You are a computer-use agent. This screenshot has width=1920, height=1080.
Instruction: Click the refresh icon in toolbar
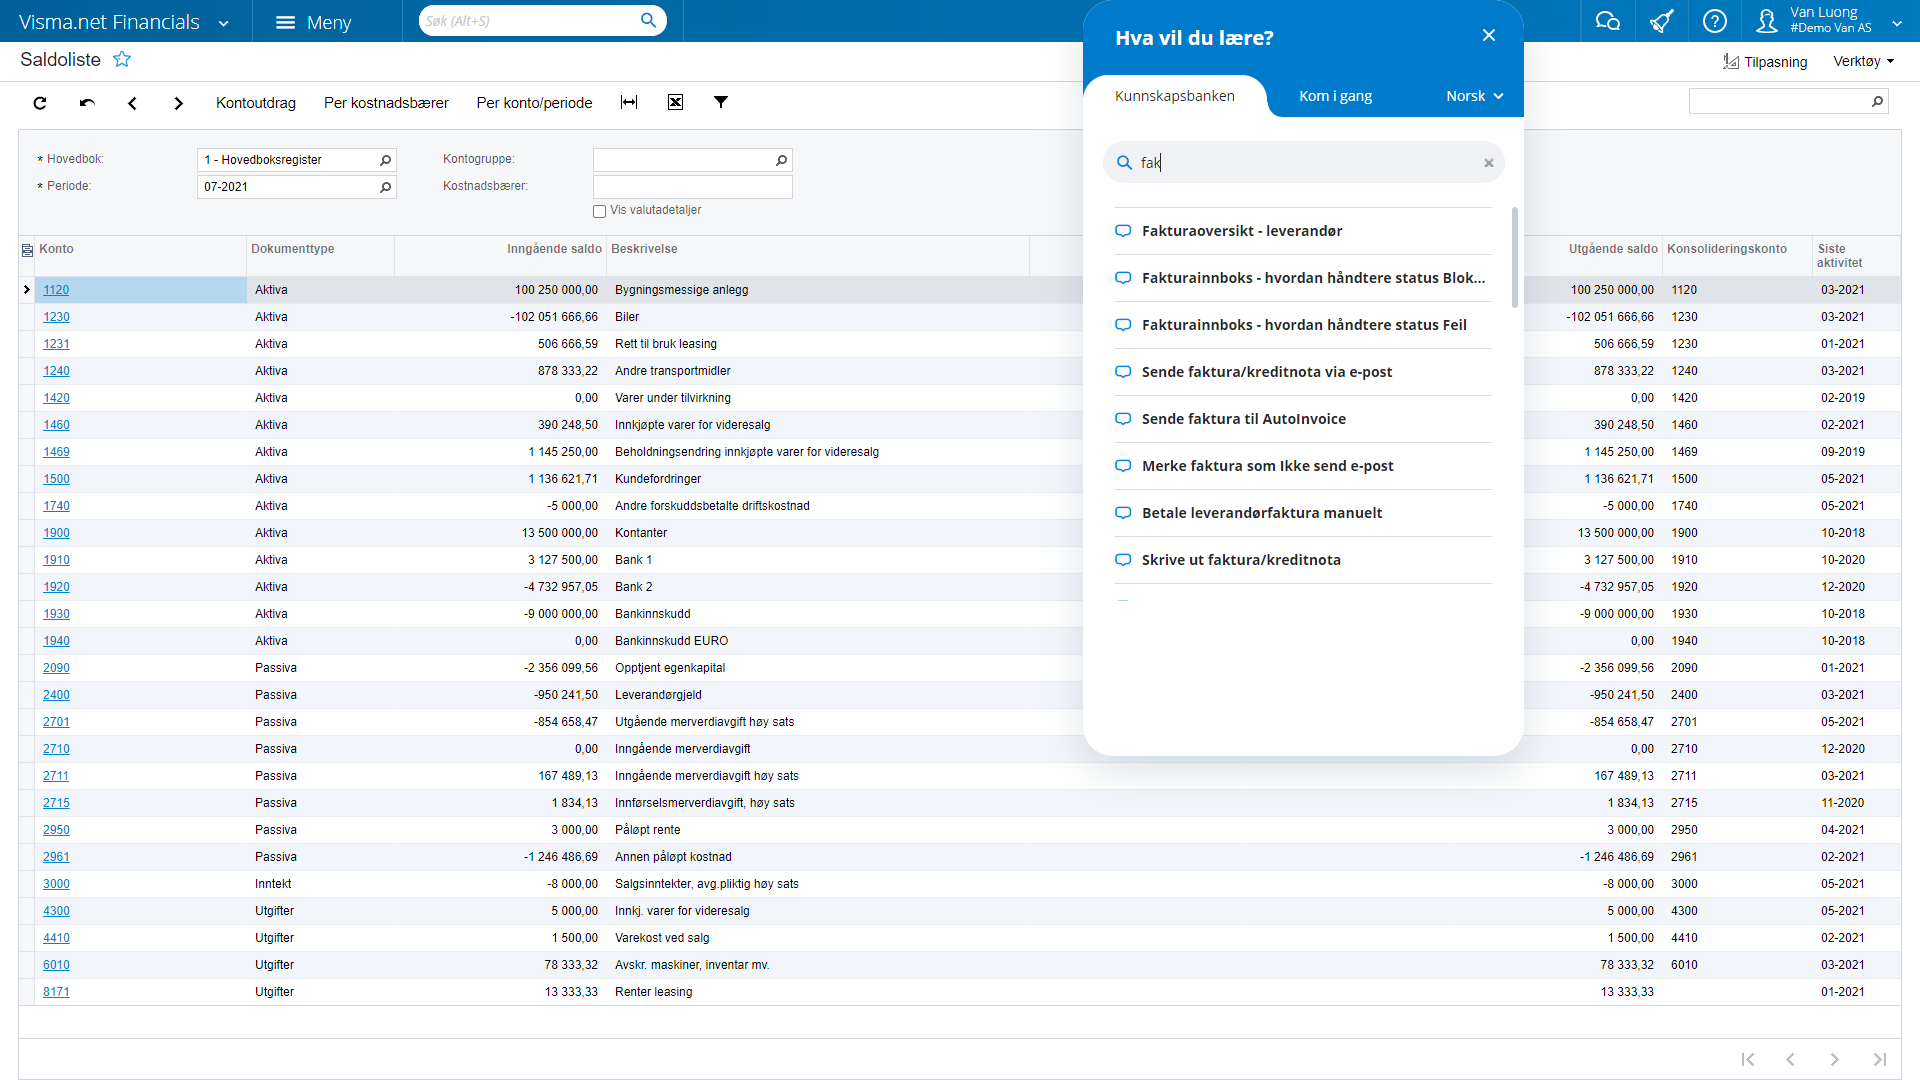40,103
